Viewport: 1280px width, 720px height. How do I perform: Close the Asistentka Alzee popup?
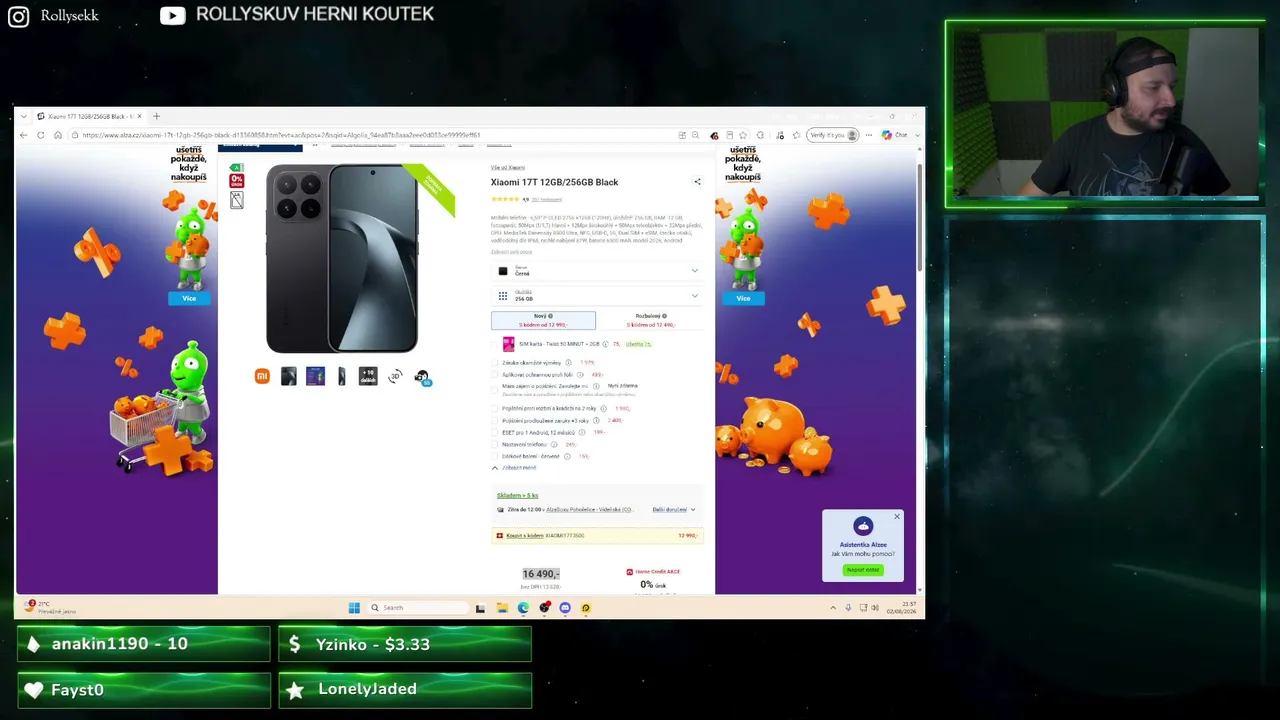[x=897, y=517]
